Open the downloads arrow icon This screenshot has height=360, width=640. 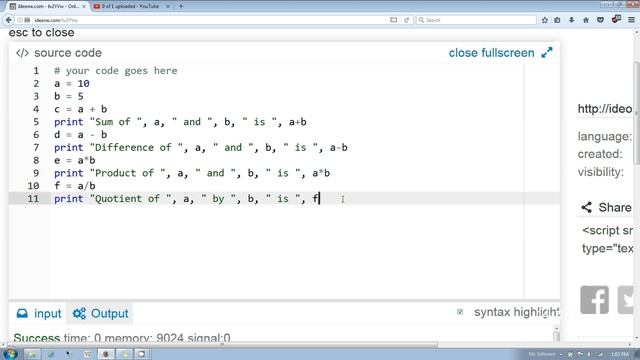coord(571,20)
